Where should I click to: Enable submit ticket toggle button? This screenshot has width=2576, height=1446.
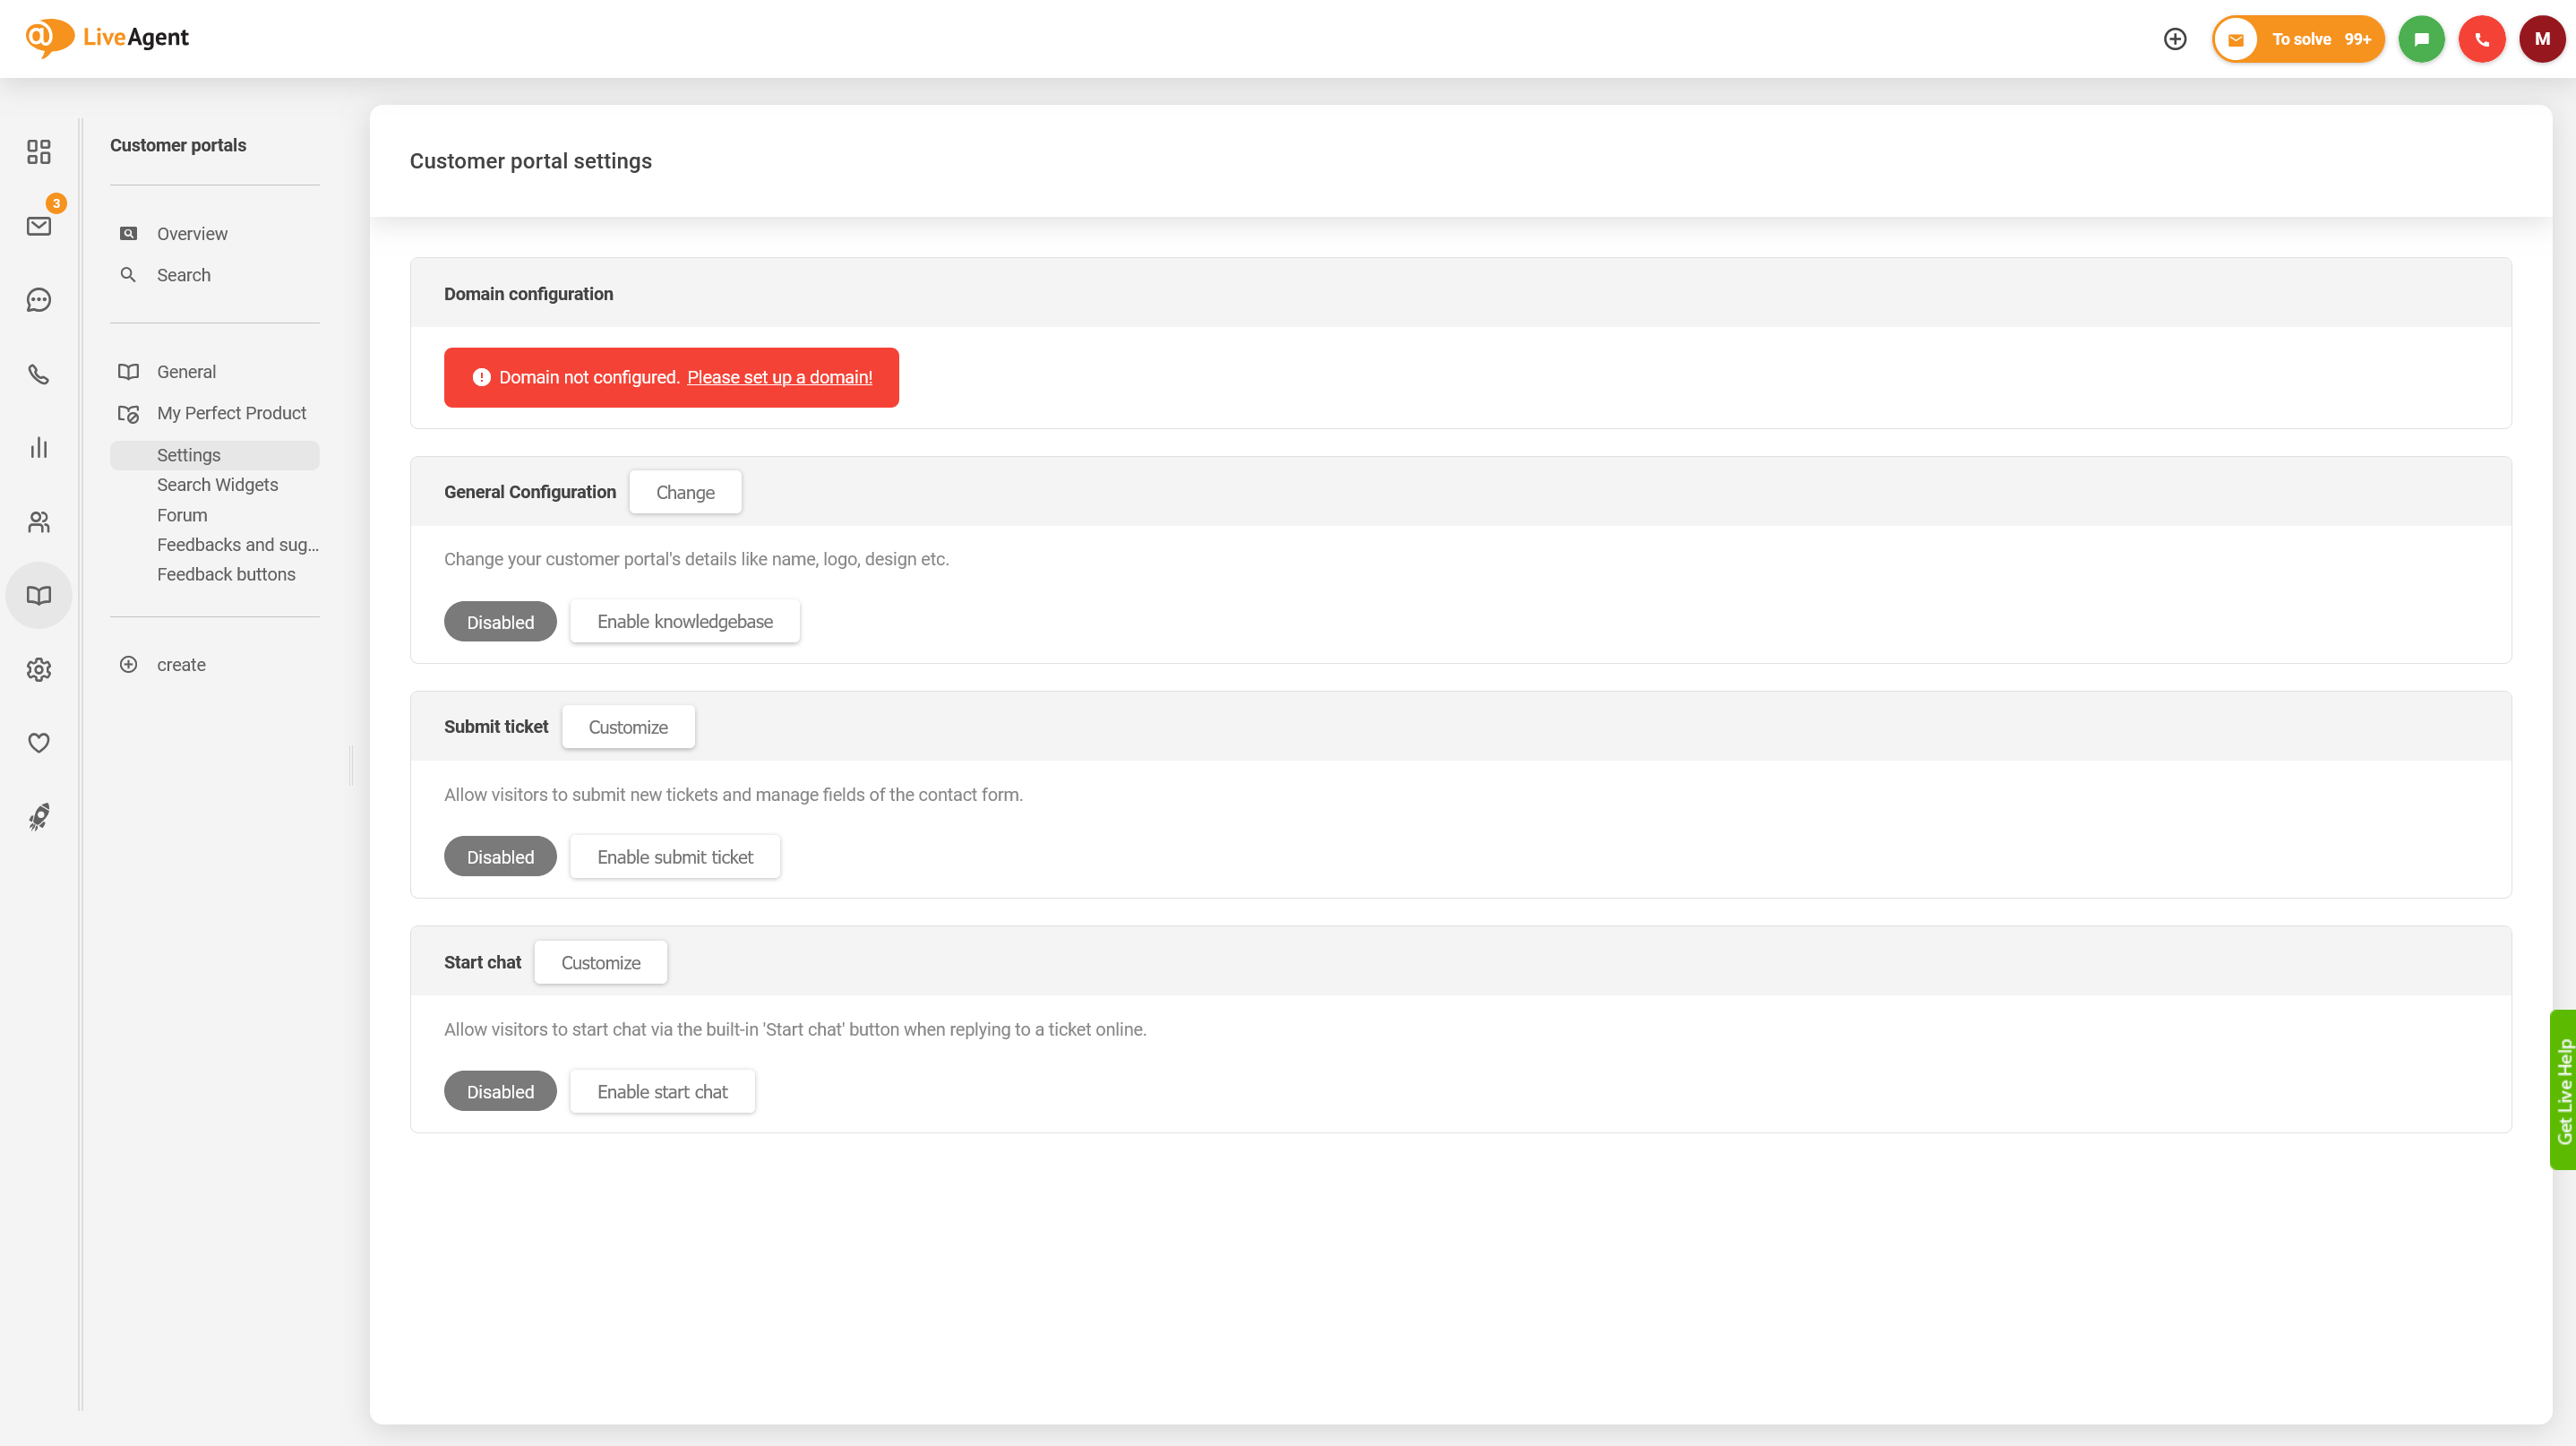pos(674,857)
